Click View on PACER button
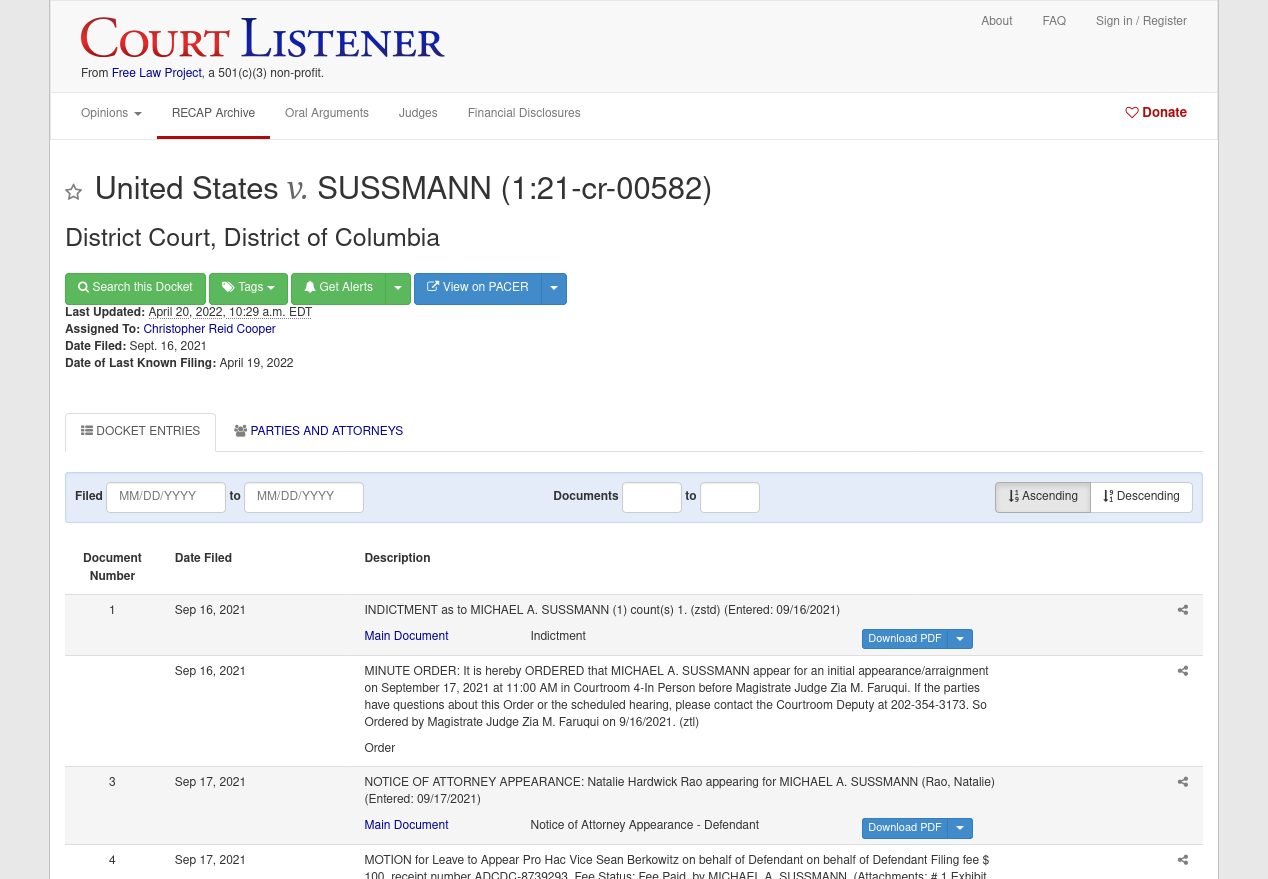The width and height of the screenshot is (1268, 879). pos(478,288)
